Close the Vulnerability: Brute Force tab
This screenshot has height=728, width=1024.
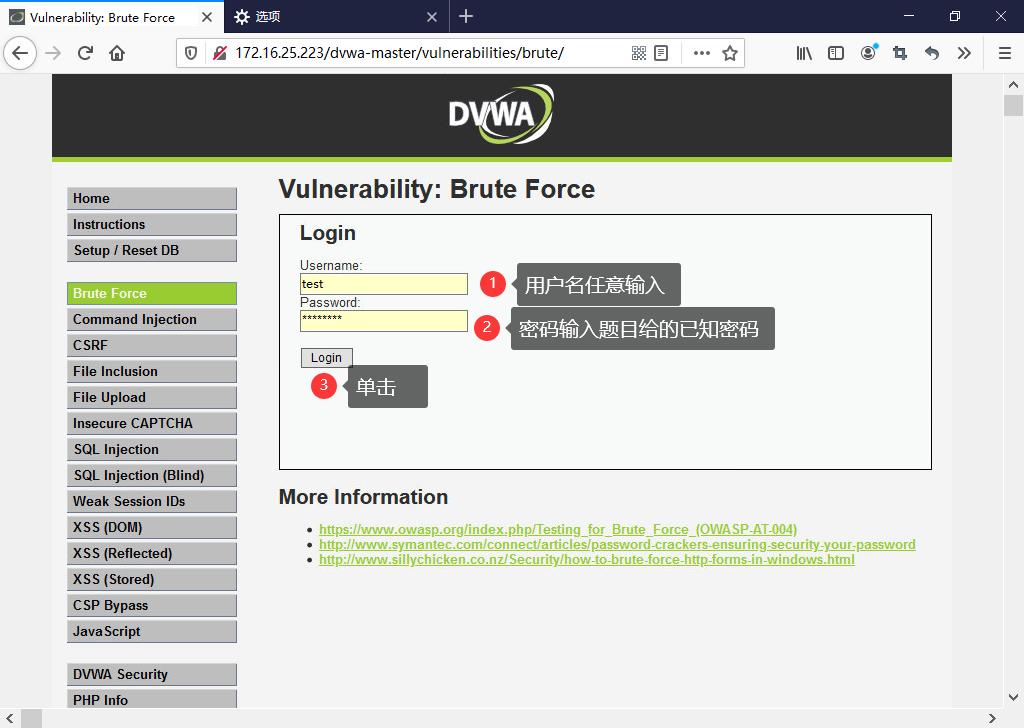point(207,17)
